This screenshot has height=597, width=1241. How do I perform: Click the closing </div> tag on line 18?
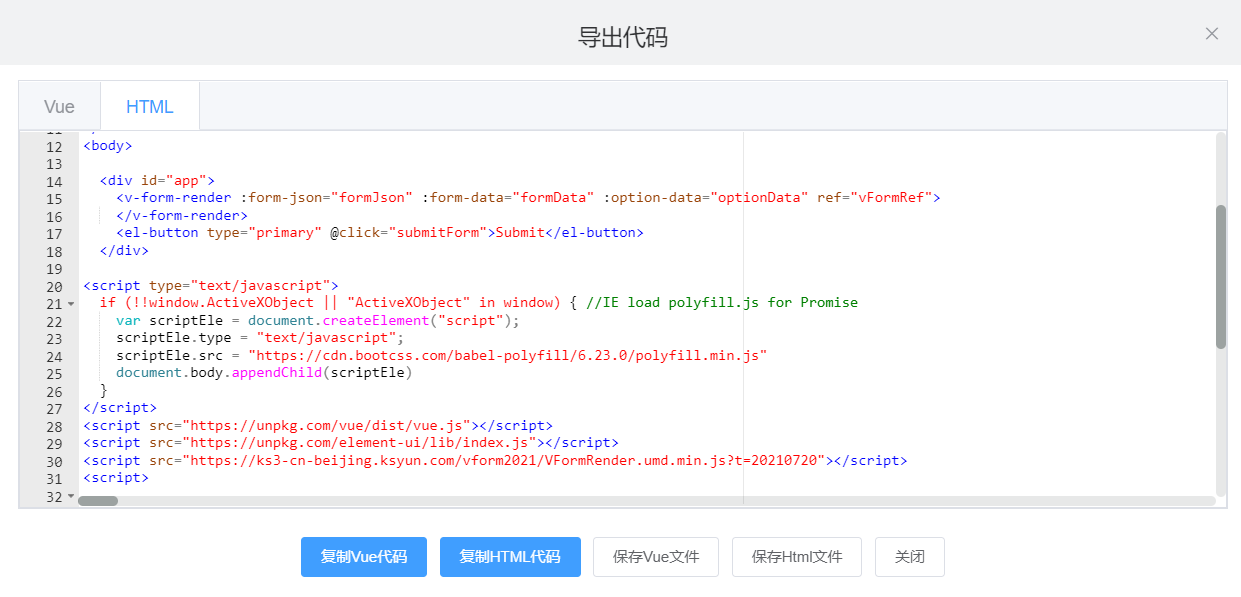click(x=124, y=250)
